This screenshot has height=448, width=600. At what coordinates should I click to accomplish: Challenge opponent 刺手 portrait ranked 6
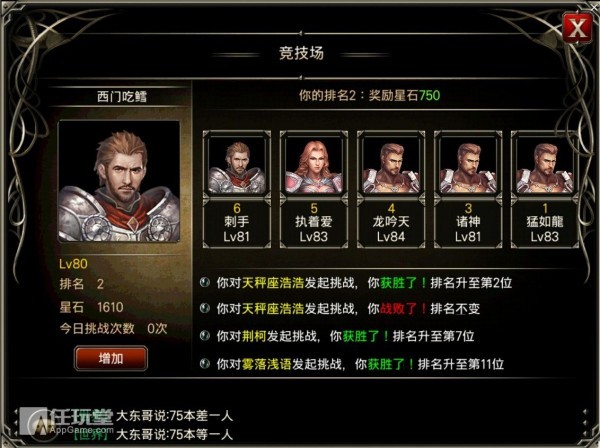tap(237, 165)
